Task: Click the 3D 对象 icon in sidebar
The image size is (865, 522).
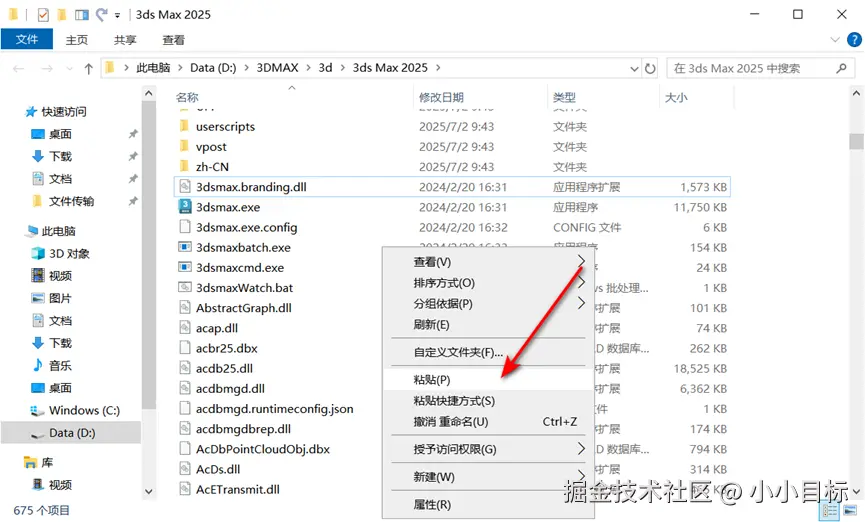Action: [38, 253]
